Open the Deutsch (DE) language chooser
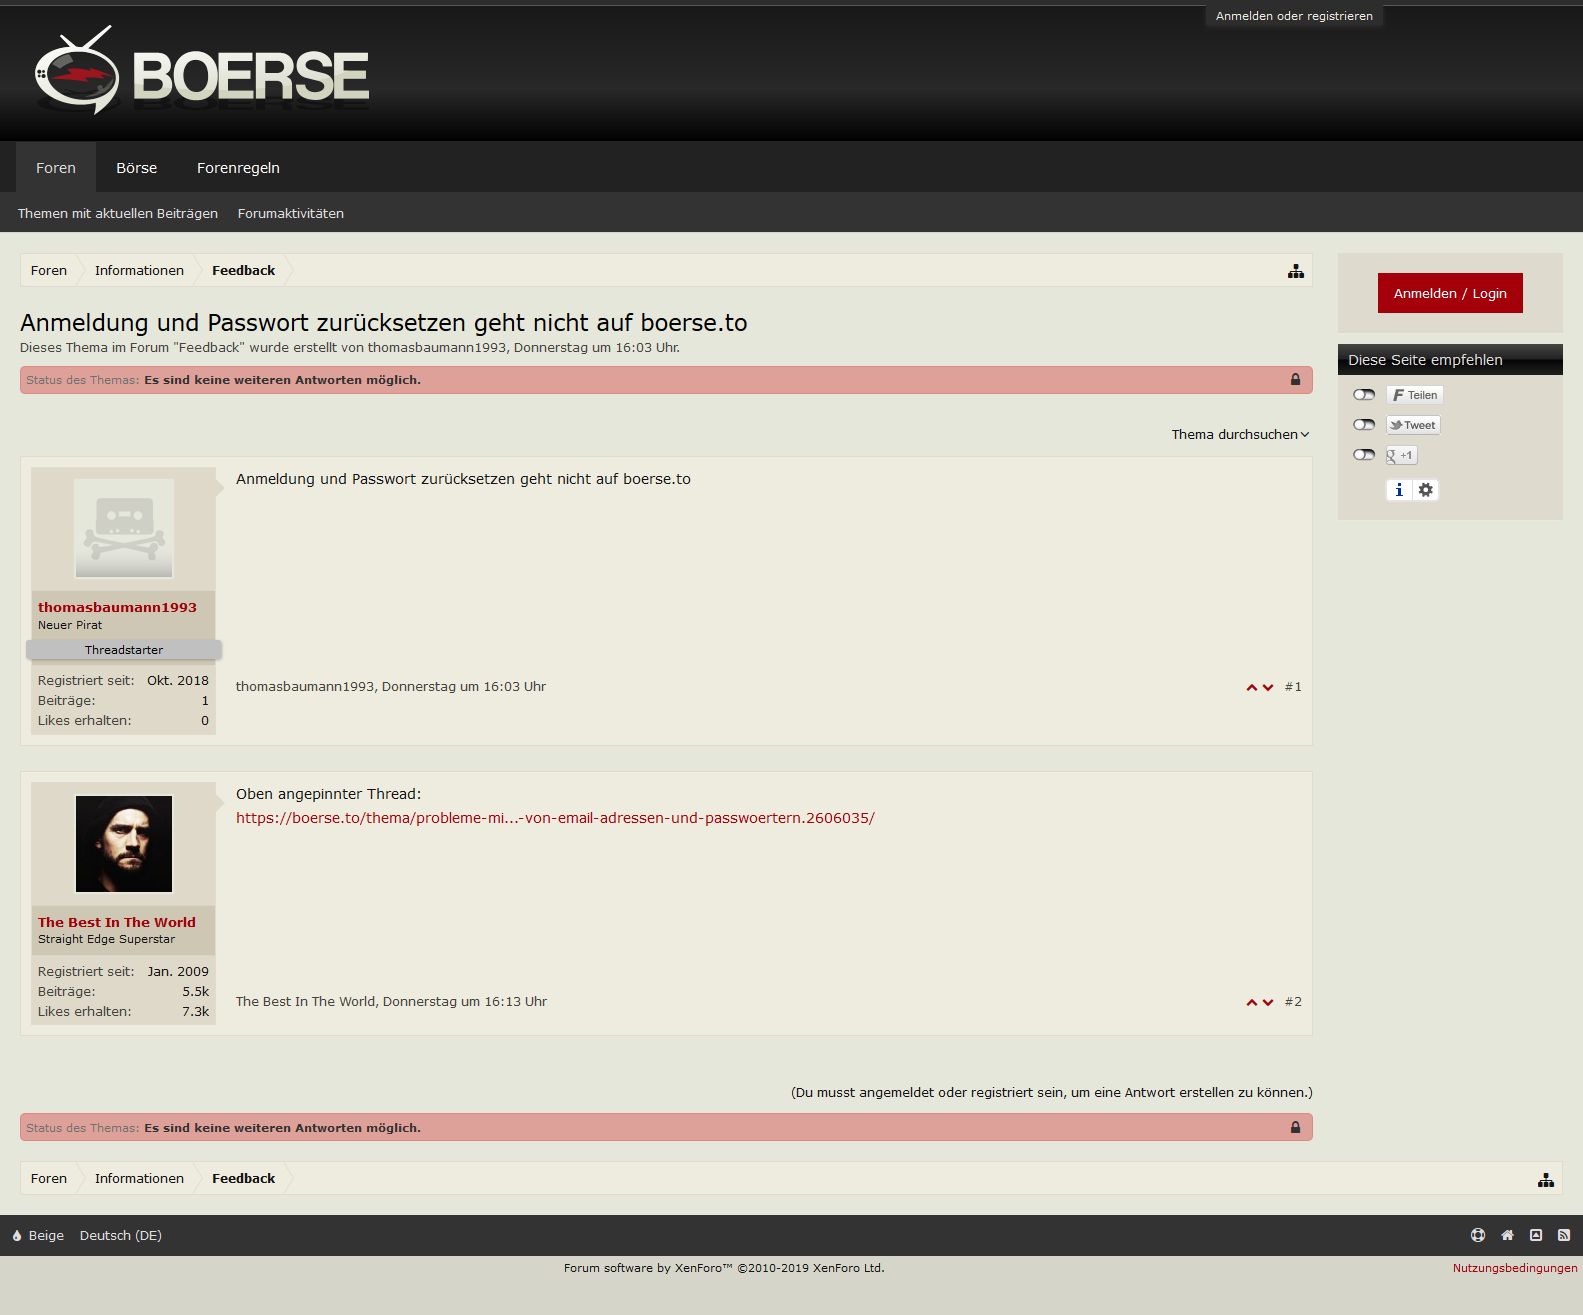This screenshot has height=1315, width=1583. point(121,1236)
